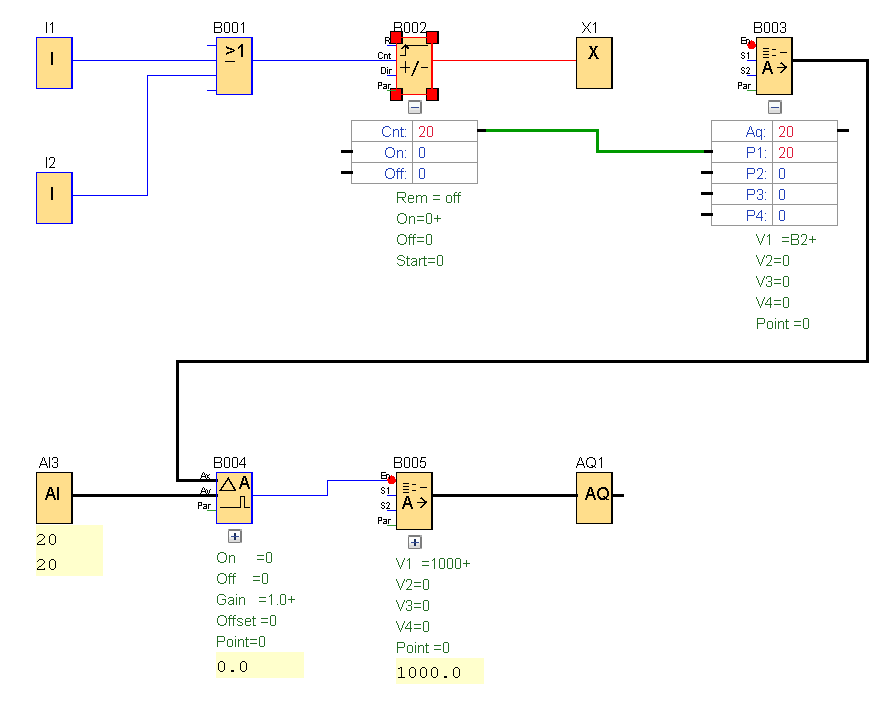Click the 'Rem = off' parameter text
The width and height of the screenshot is (883, 710).
(428, 198)
